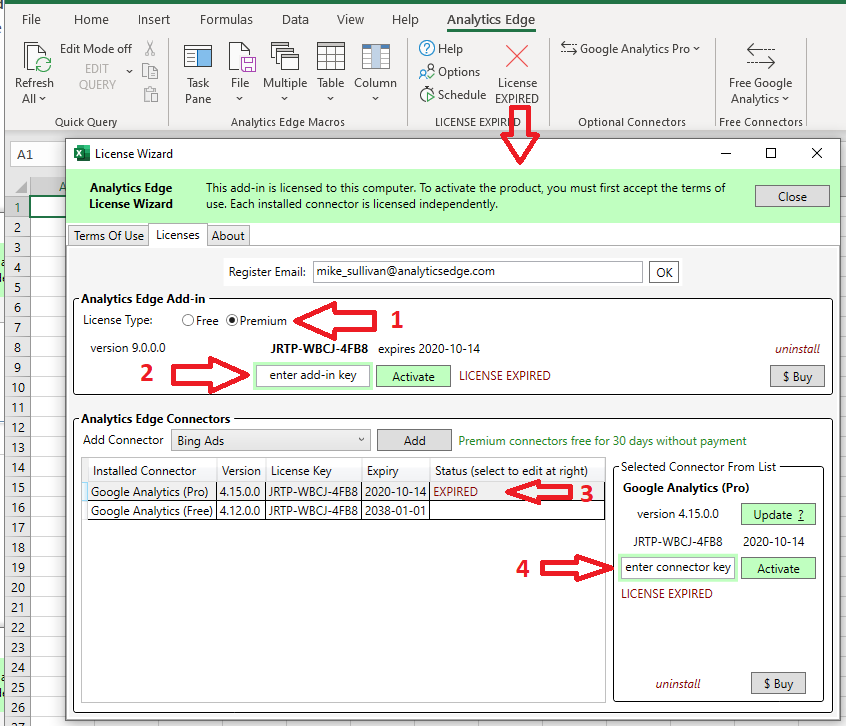Viewport: 846px width, 726px height.
Task: Expand the Google Analytics Pro dropdown
Action: pos(630,47)
